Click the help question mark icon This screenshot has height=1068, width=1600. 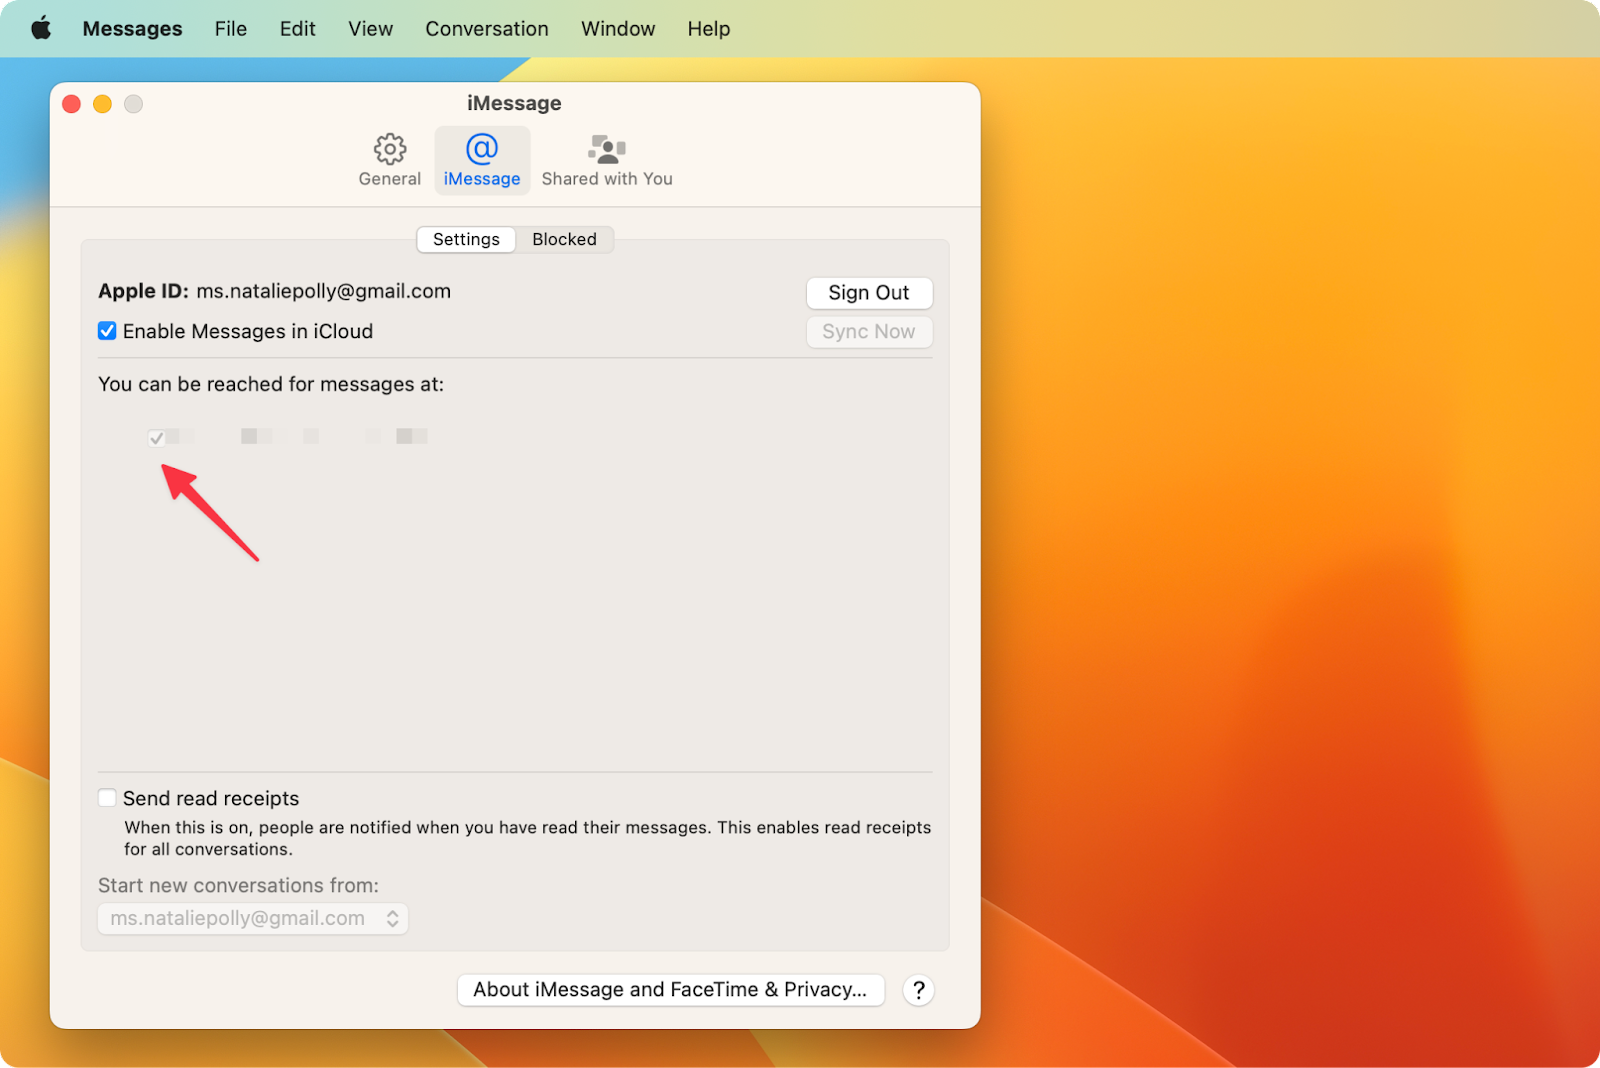coord(918,990)
